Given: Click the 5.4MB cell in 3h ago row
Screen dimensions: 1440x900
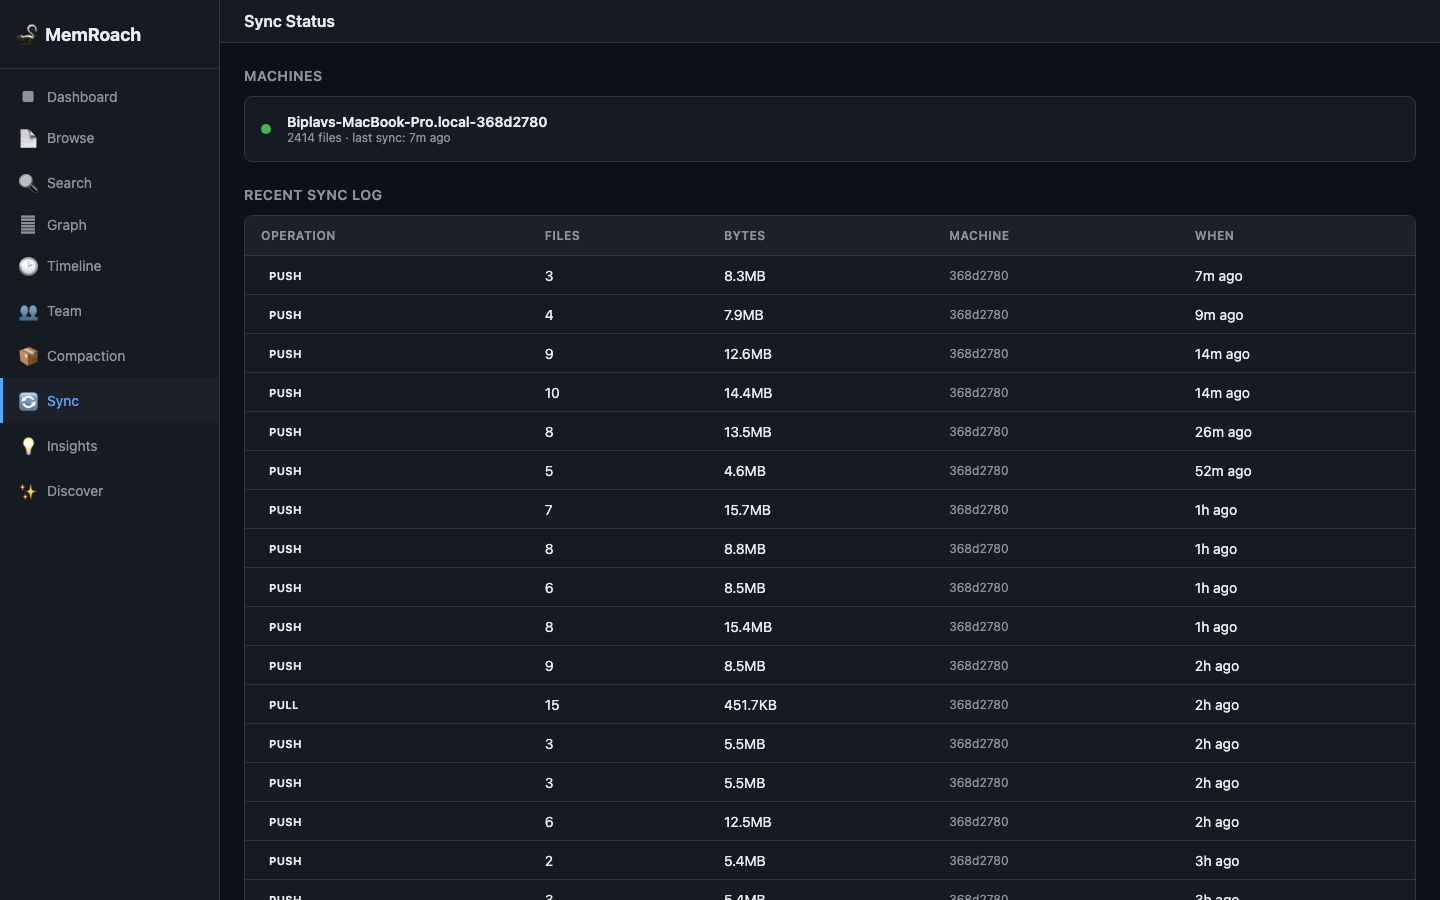Looking at the screenshot, I should point(744,861).
